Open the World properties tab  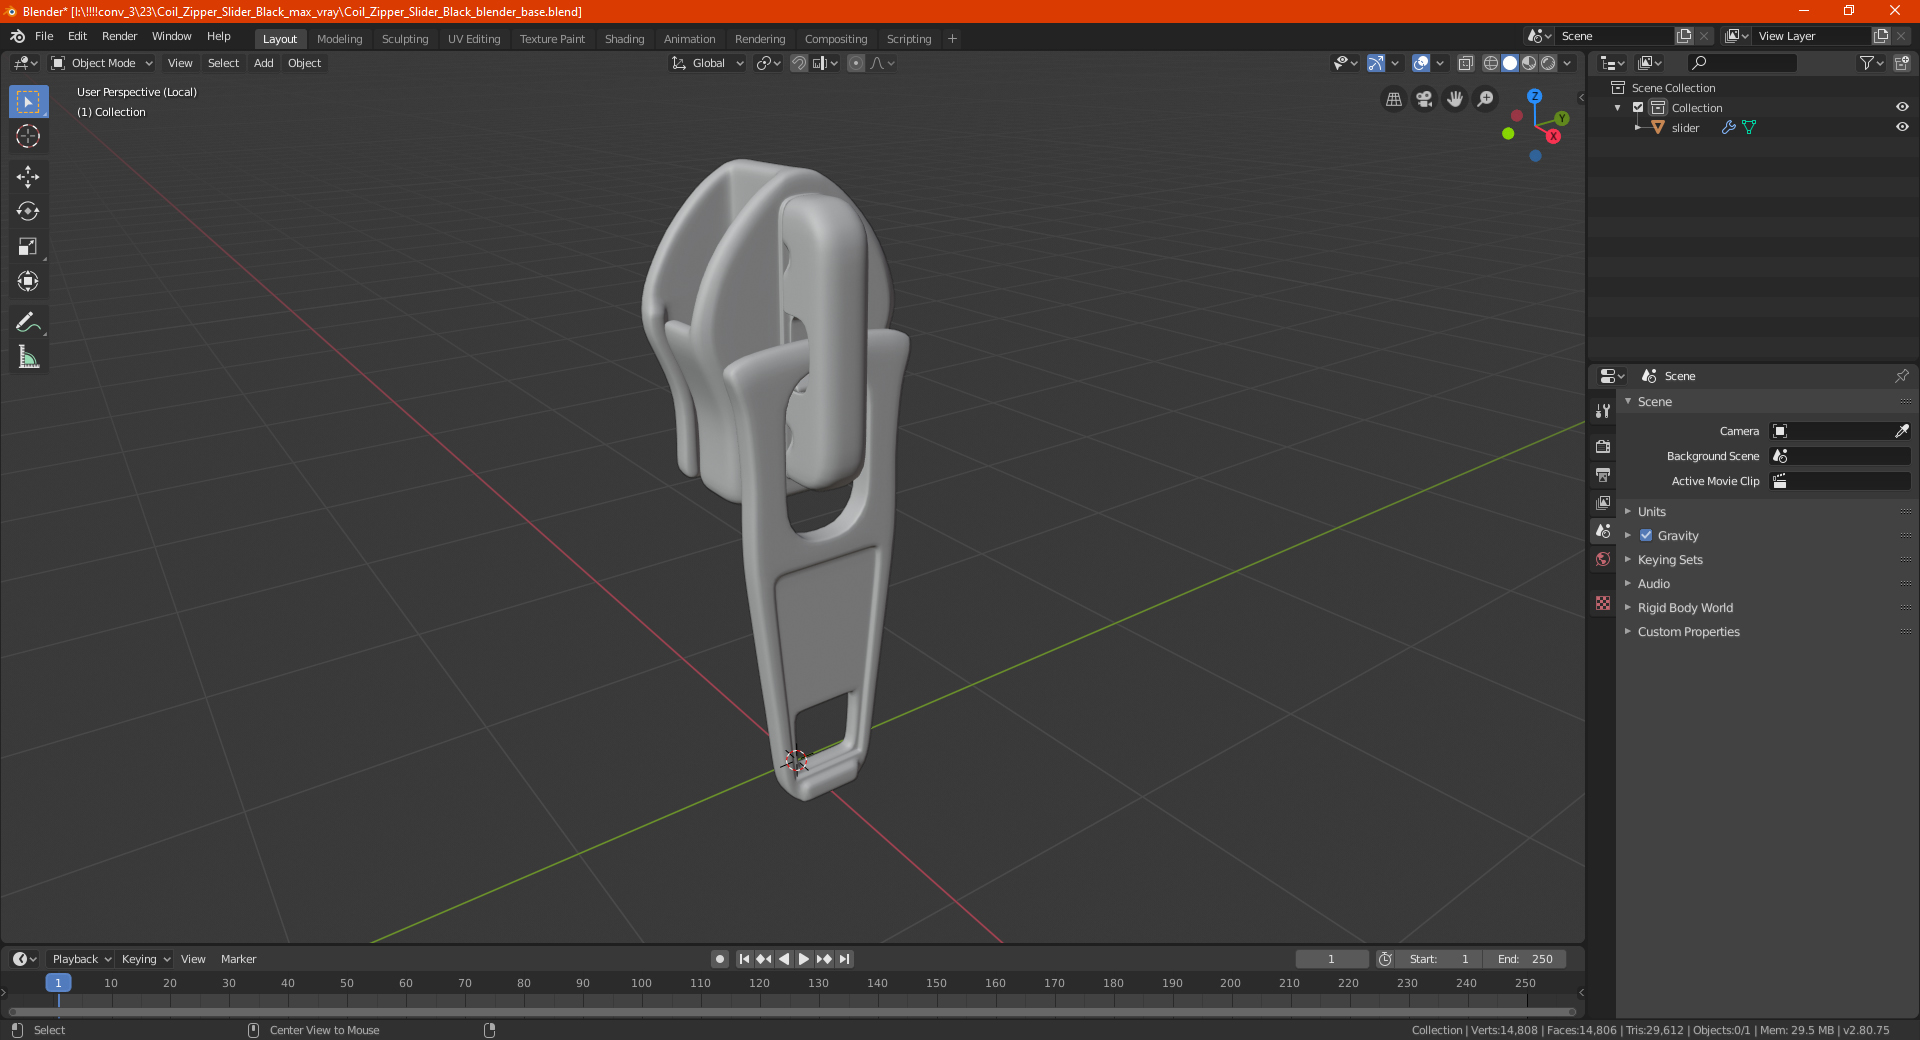[x=1603, y=559]
